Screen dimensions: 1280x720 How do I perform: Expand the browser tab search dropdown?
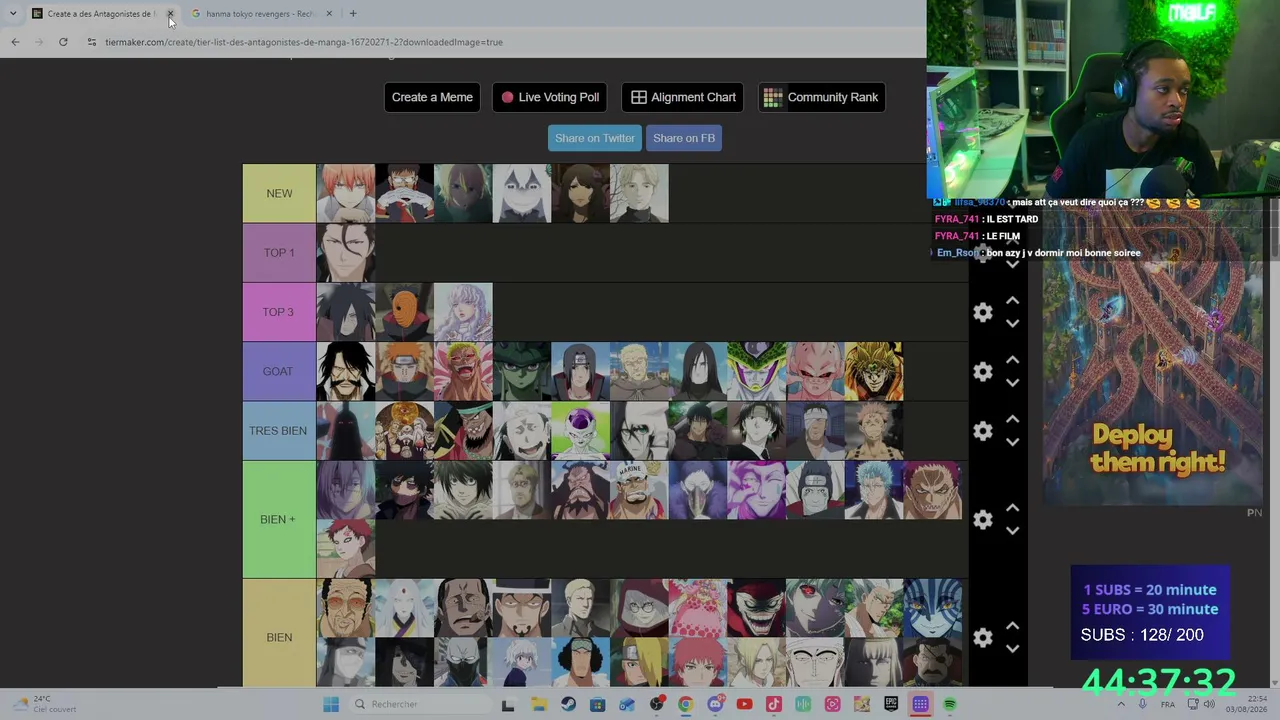(x=12, y=14)
